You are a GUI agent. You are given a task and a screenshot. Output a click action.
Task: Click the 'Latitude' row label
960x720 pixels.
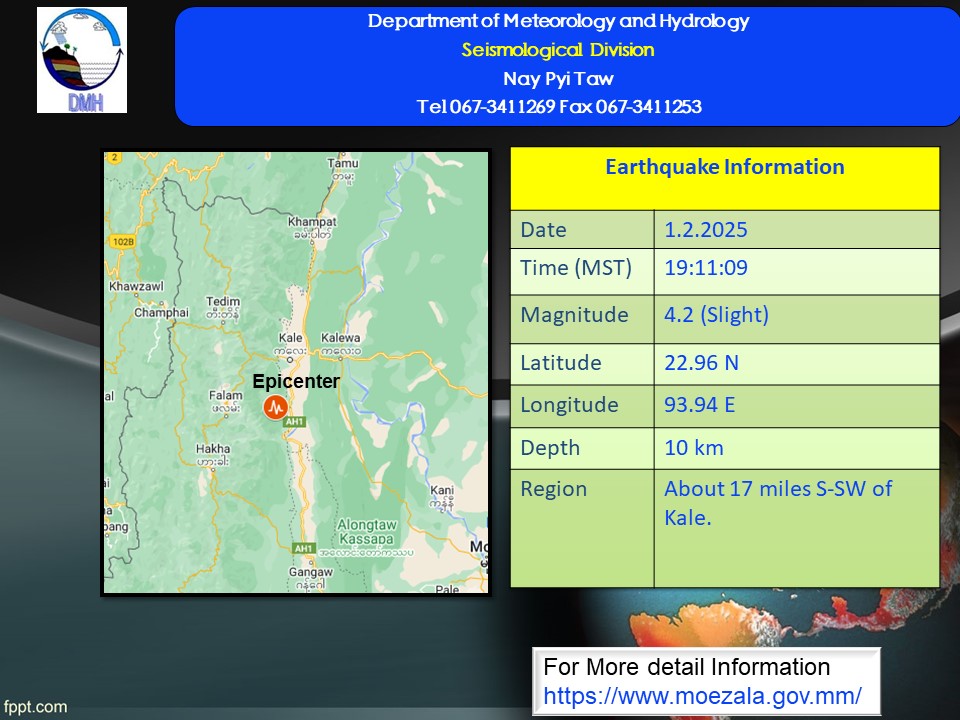pyautogui.click(x=561, y=362)
